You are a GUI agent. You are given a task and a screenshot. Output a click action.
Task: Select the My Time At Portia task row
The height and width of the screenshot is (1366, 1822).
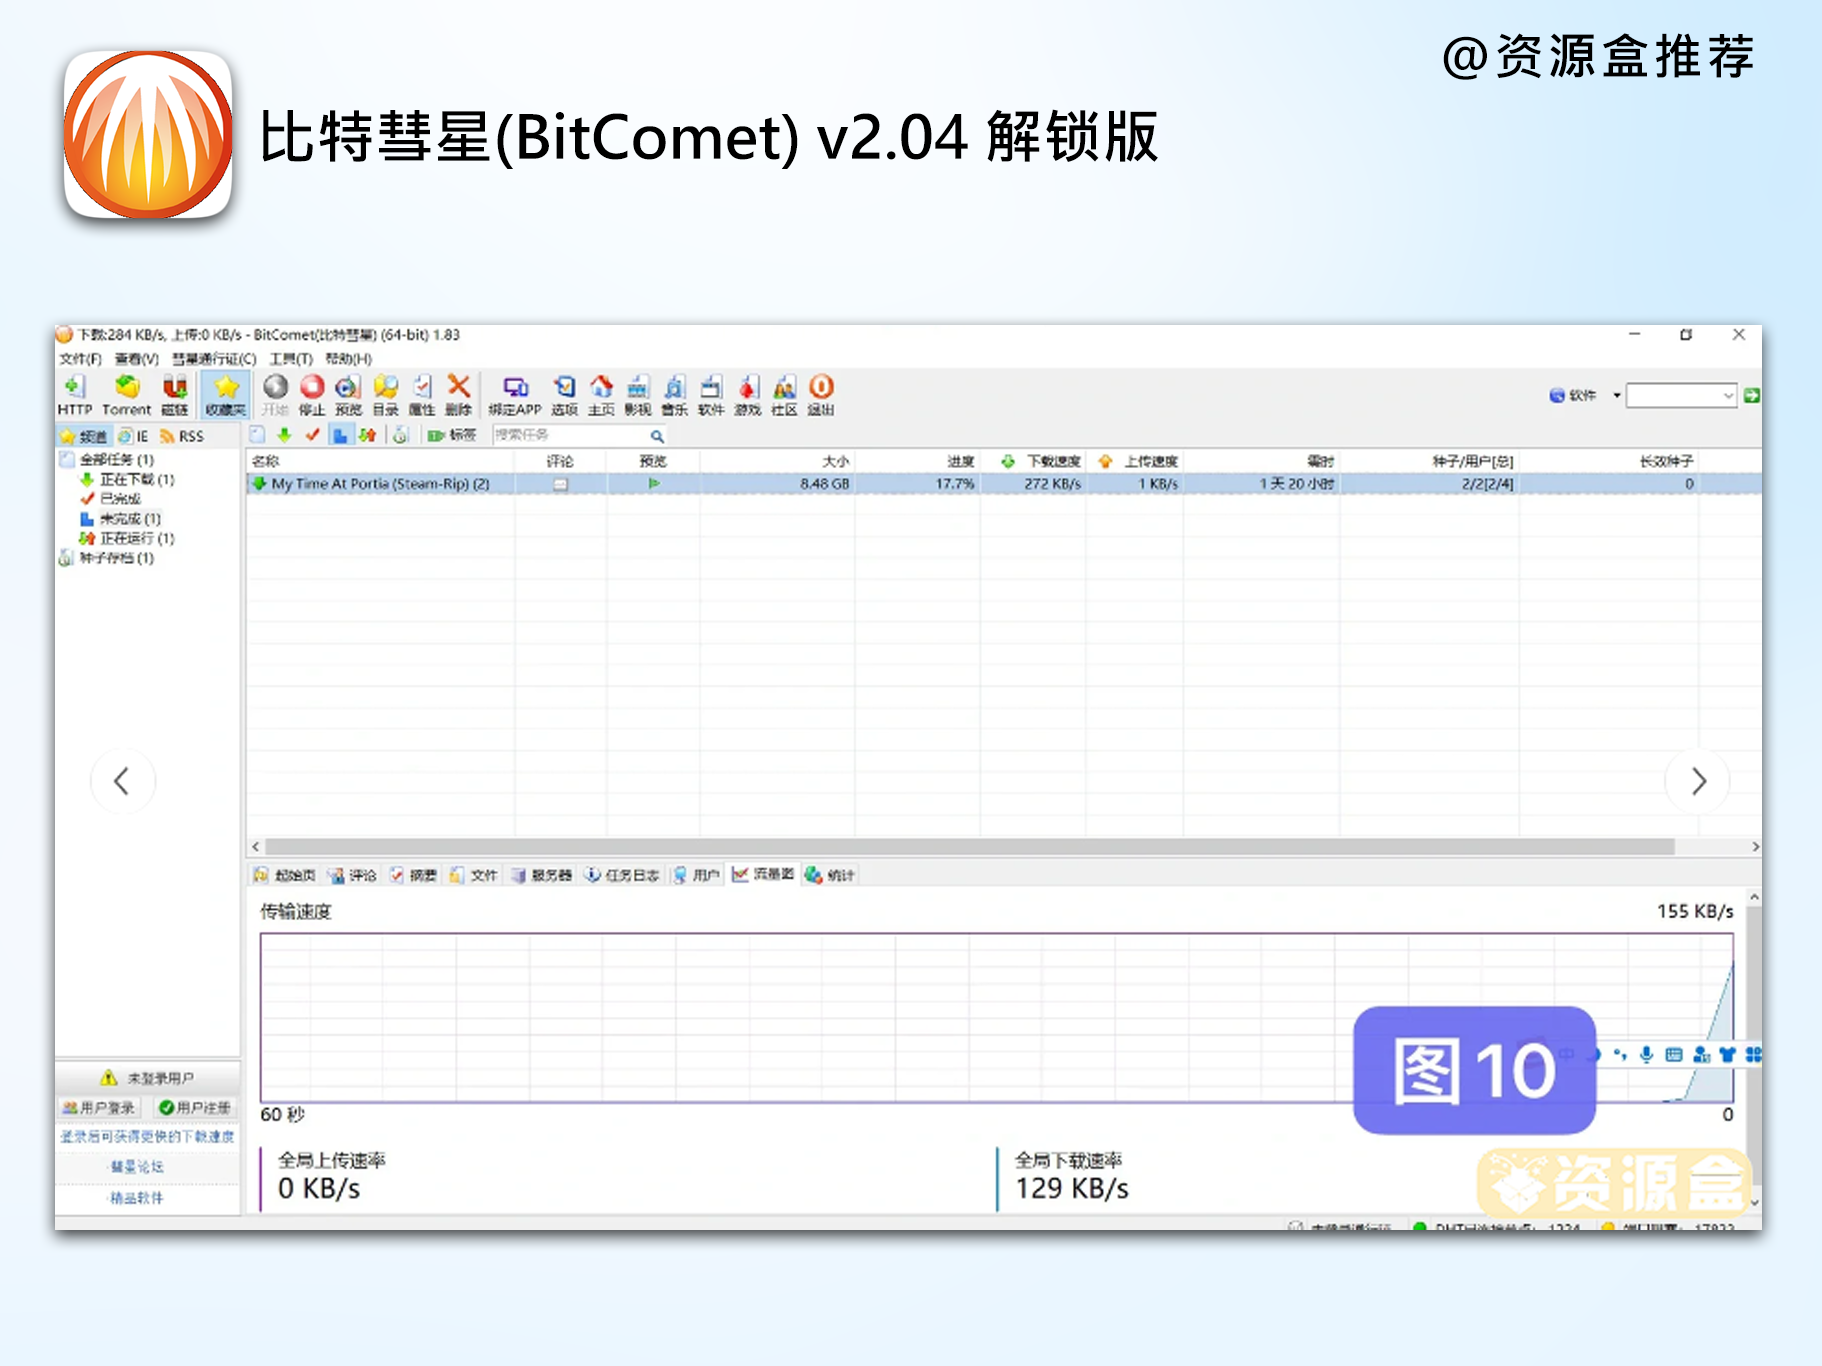tap(1003, 484)
